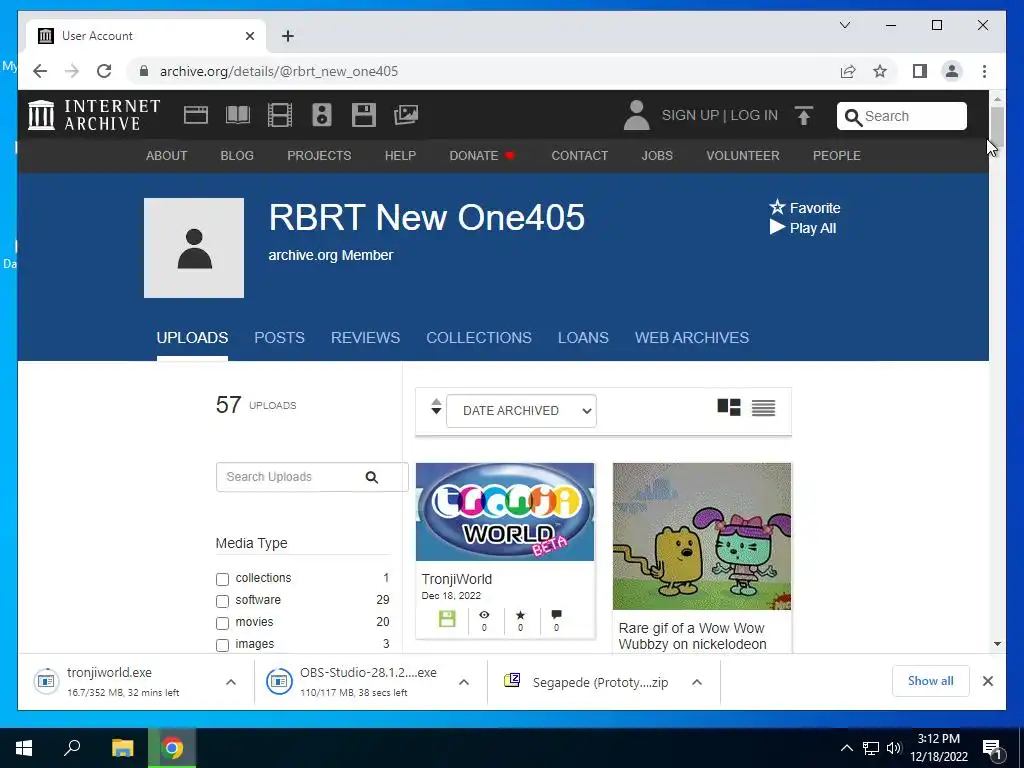Open the Wayback Machine web icon
1024x768 pixels.
(x=196, y=115)
